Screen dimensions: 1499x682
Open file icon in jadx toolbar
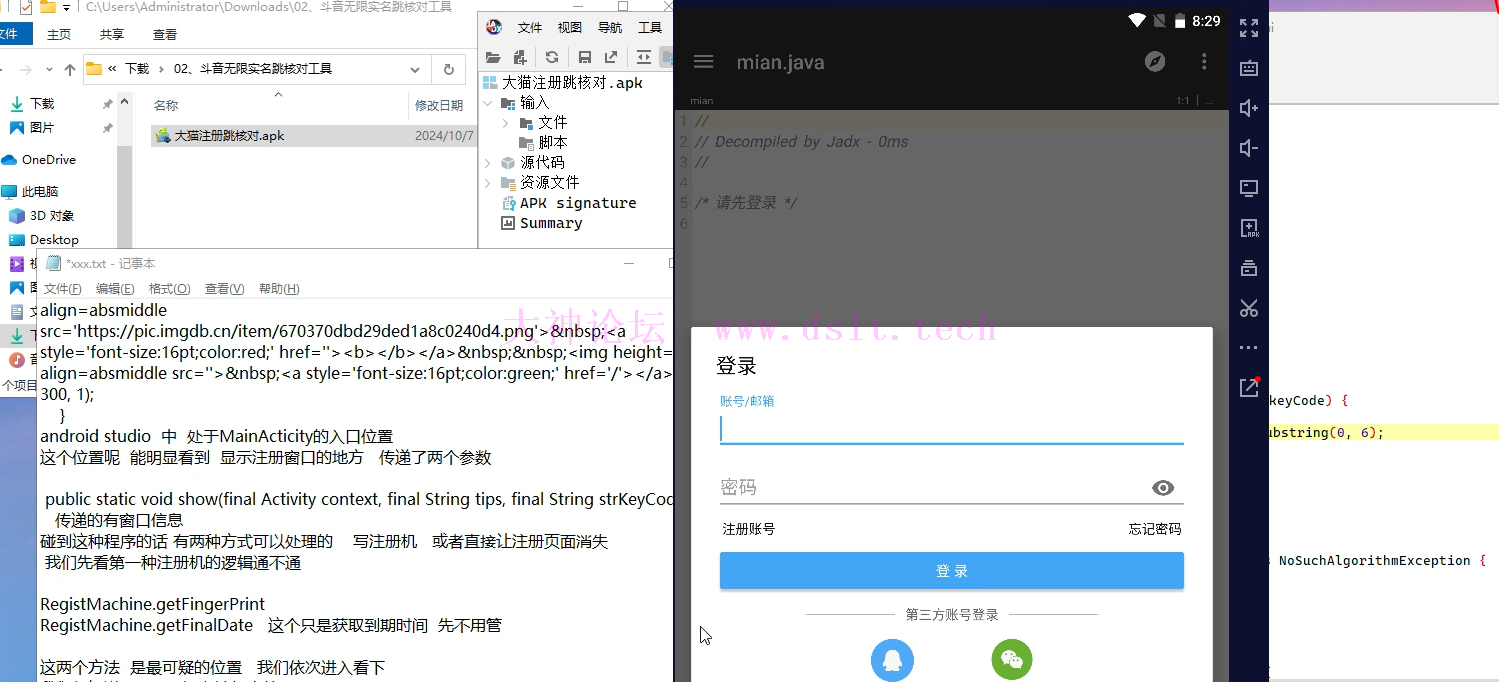(x=493, y=57)
